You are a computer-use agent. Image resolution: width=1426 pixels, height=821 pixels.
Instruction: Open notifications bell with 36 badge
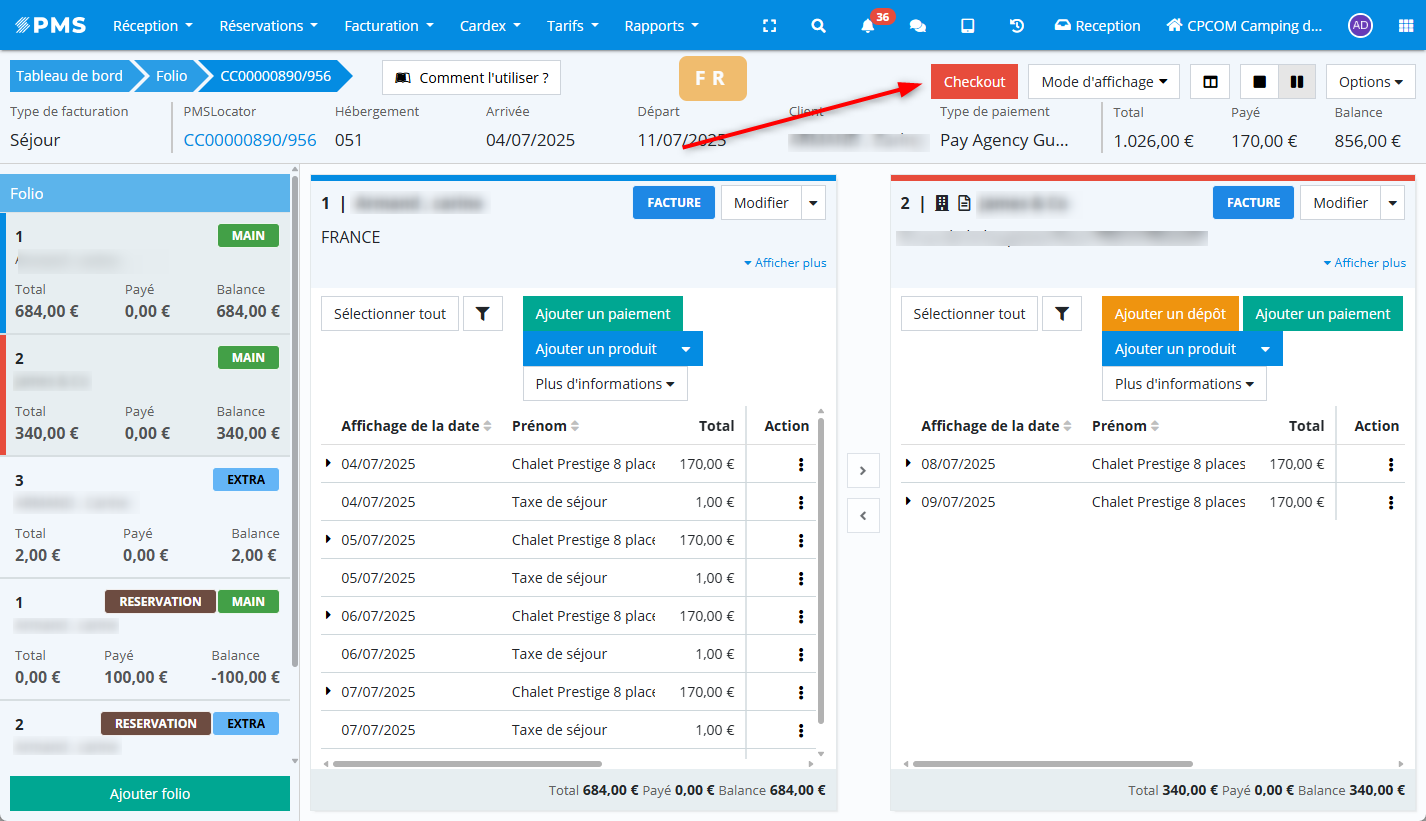click(x=868, y=26)
